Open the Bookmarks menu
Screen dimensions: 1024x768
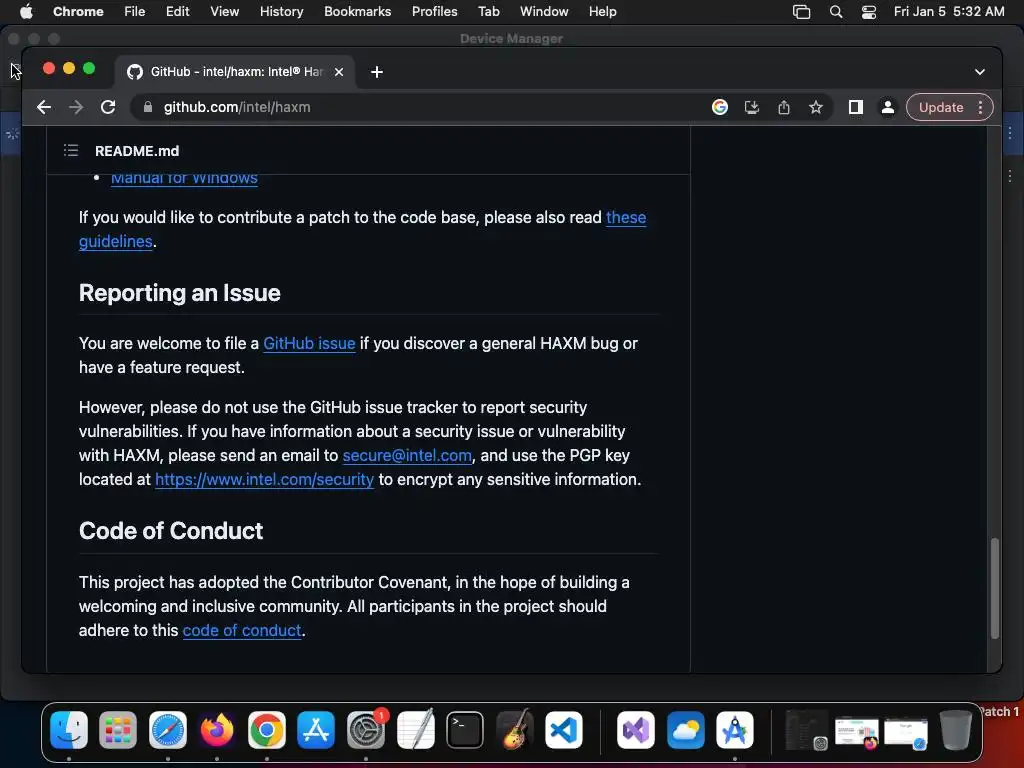(x=357, y=12)
